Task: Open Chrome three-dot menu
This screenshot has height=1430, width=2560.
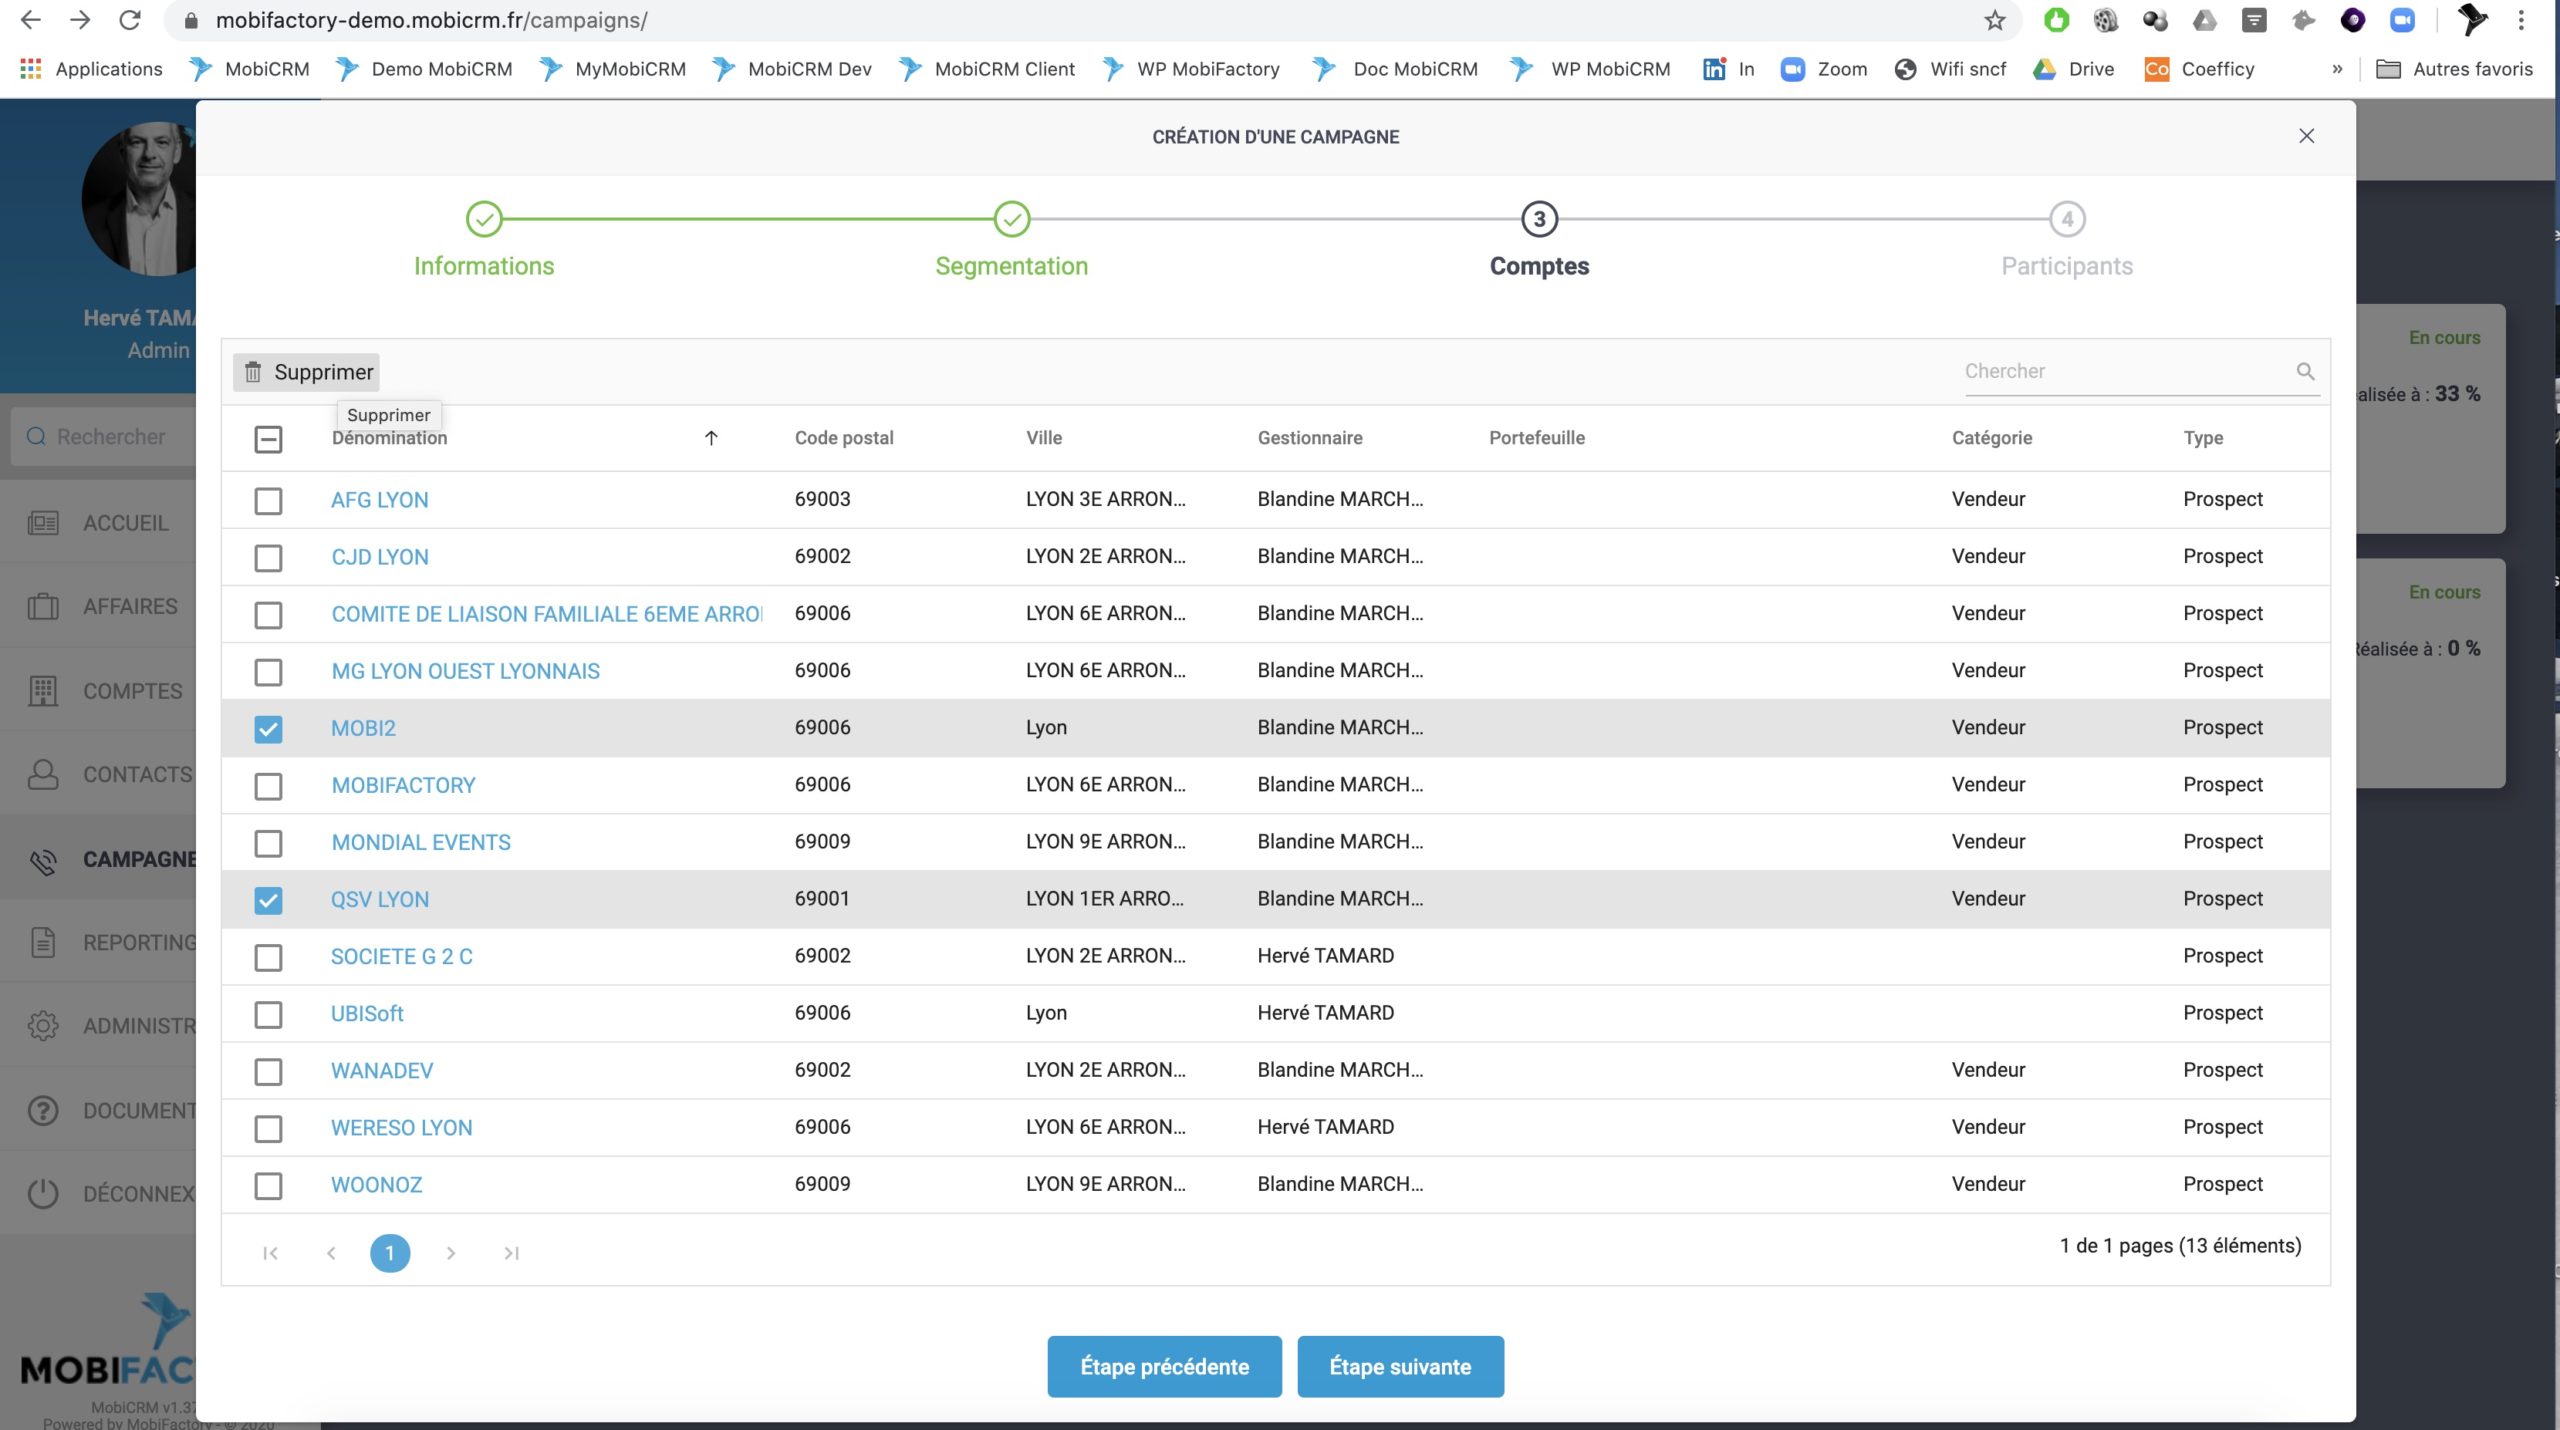Action: point(2521,20)
